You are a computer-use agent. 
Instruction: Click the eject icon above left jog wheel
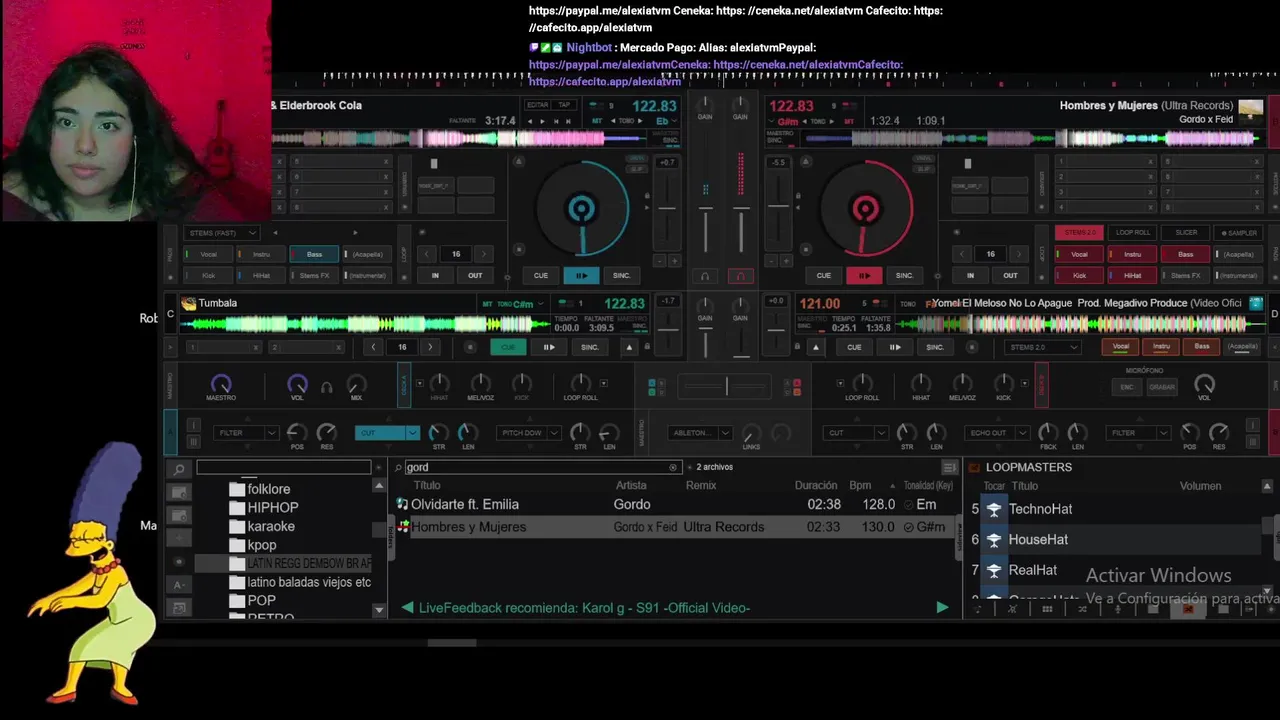(x=518, y=161)
